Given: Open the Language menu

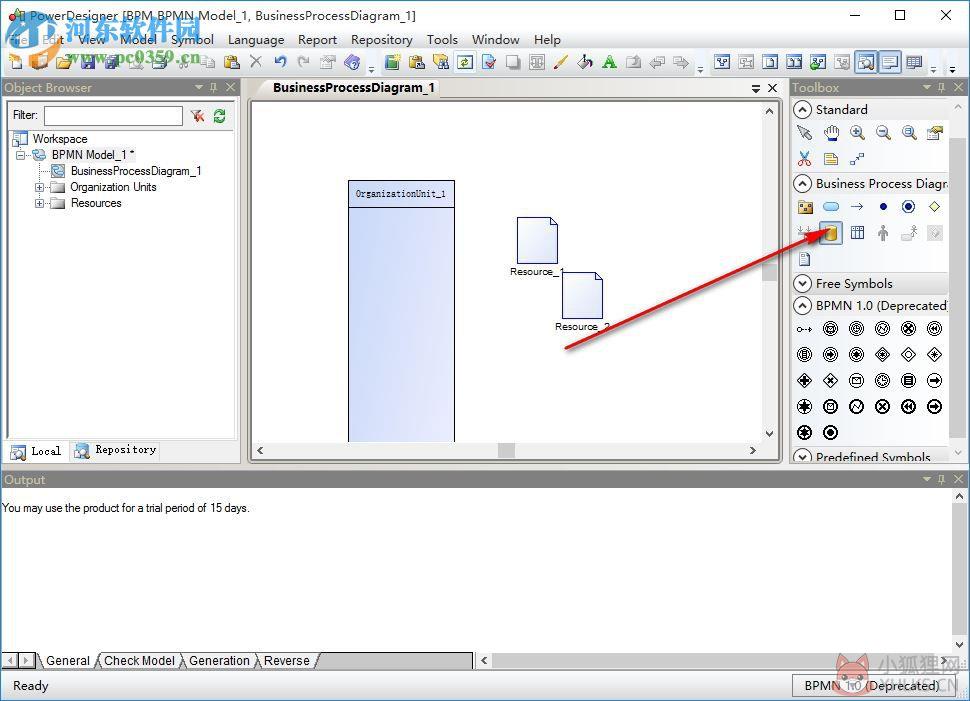Looking at the screenshot, I should point(256,40).
